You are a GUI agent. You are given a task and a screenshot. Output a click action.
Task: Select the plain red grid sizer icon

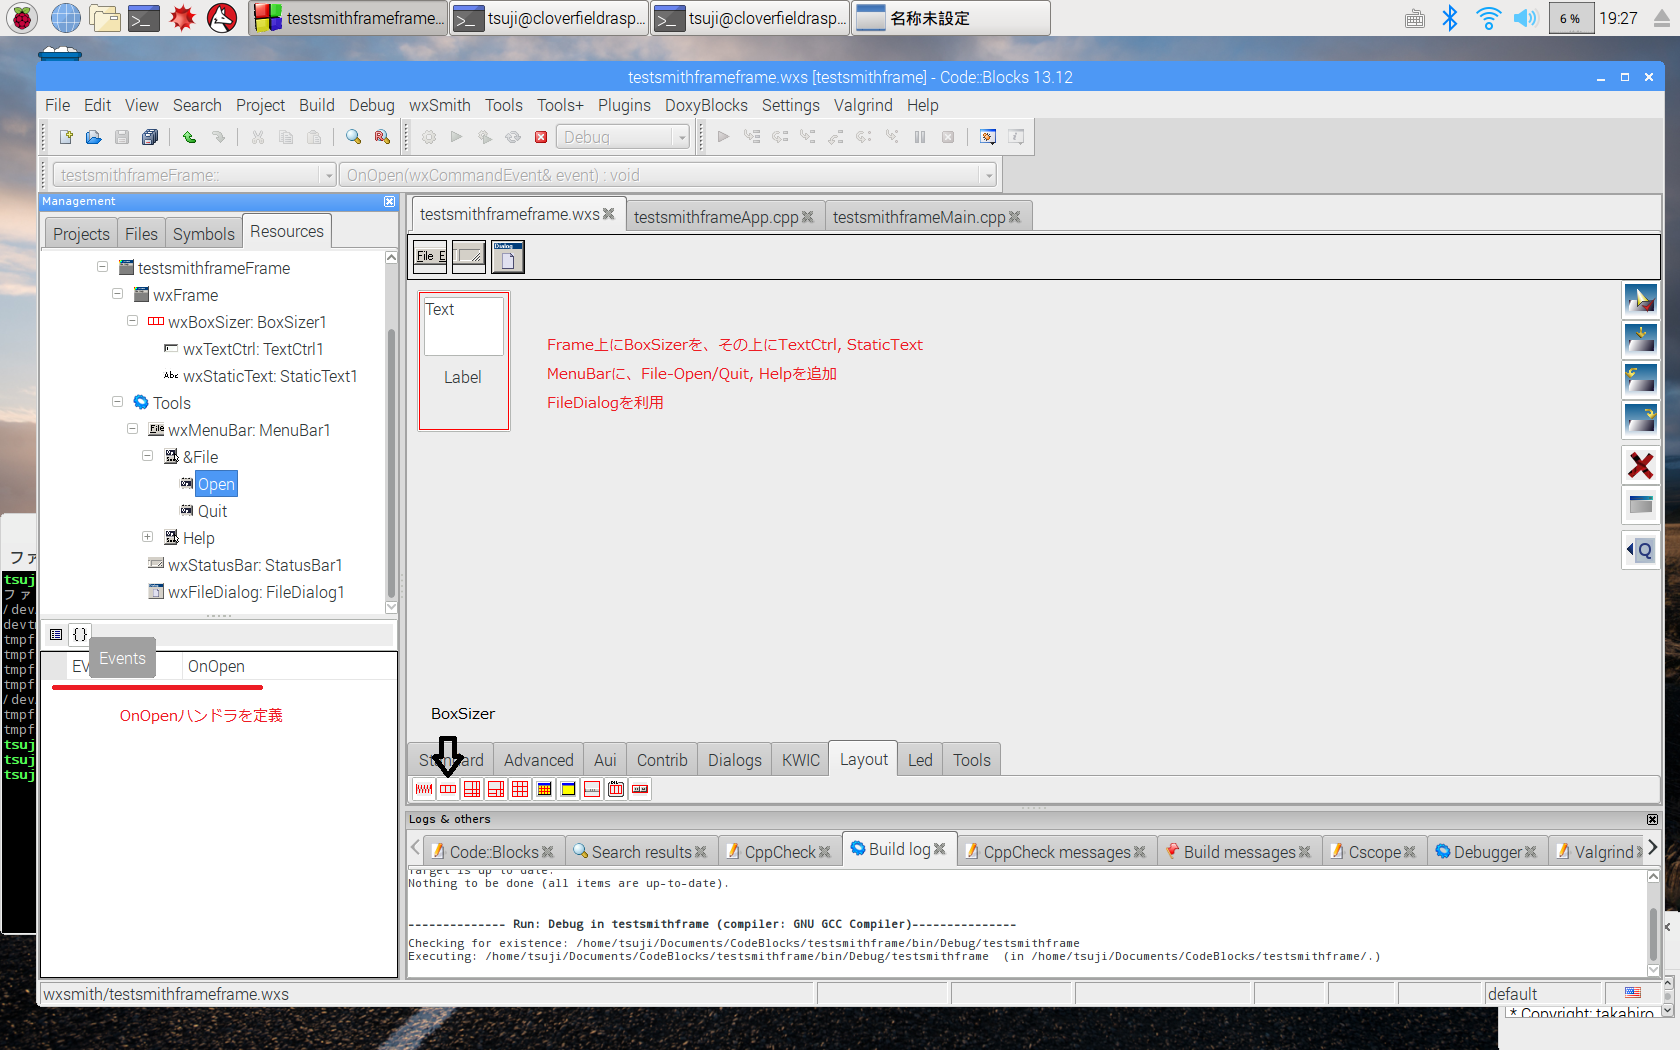pyautogui.click(x=520, y=789)
